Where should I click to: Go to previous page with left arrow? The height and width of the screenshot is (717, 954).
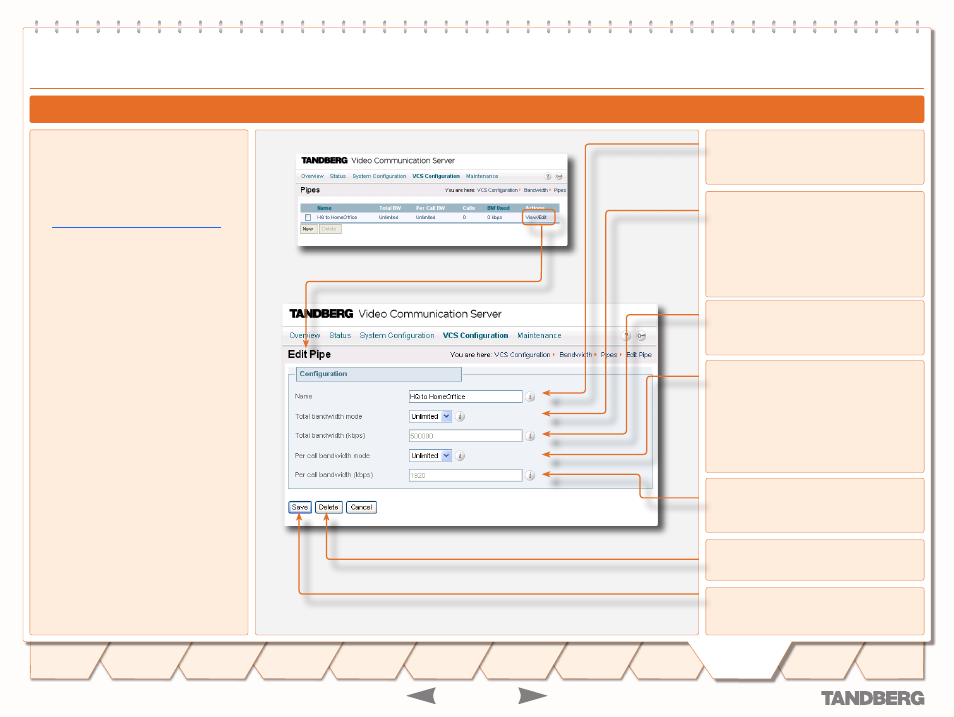click(x=421, y=696)
